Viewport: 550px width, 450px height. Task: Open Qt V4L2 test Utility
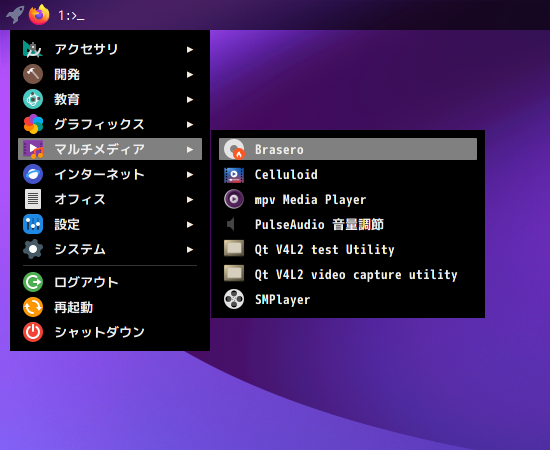point(348,249)
